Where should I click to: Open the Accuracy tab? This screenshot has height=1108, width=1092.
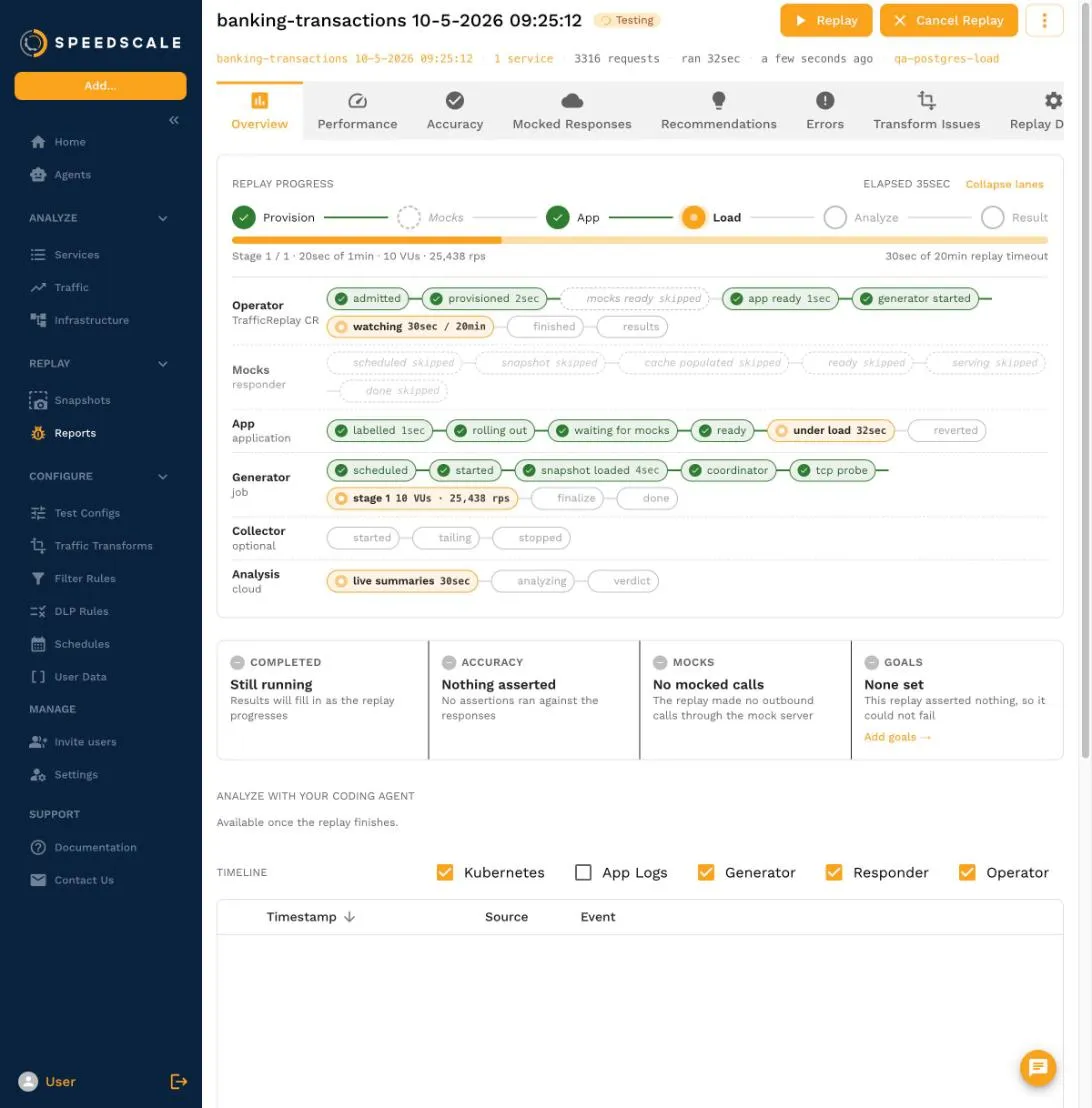coord(454,112)
